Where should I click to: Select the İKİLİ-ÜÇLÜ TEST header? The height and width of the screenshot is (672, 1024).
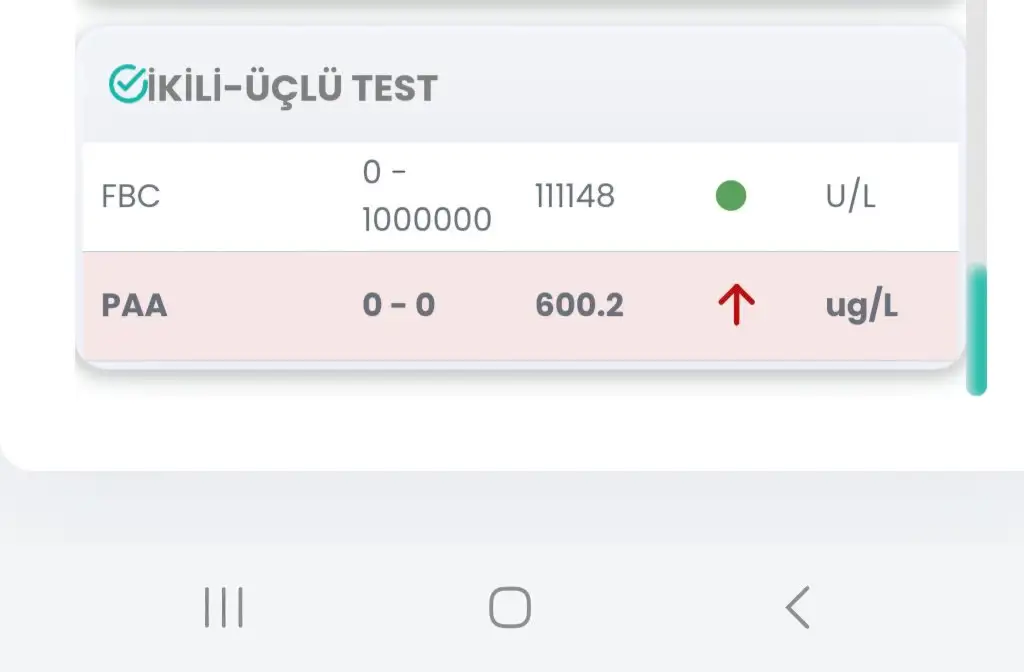[x=292, y=88]
